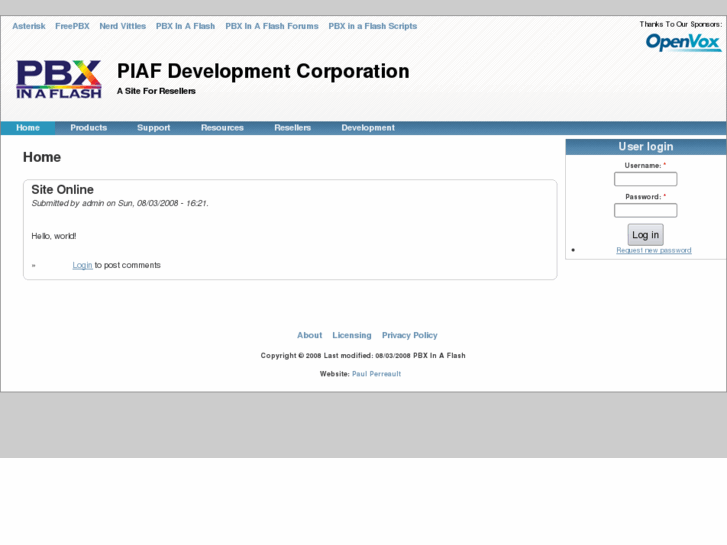The height and width of the screenshot is (545, 727).
Task: Click the Copyright 2008 footer text
Action: [x=363, y=356]
